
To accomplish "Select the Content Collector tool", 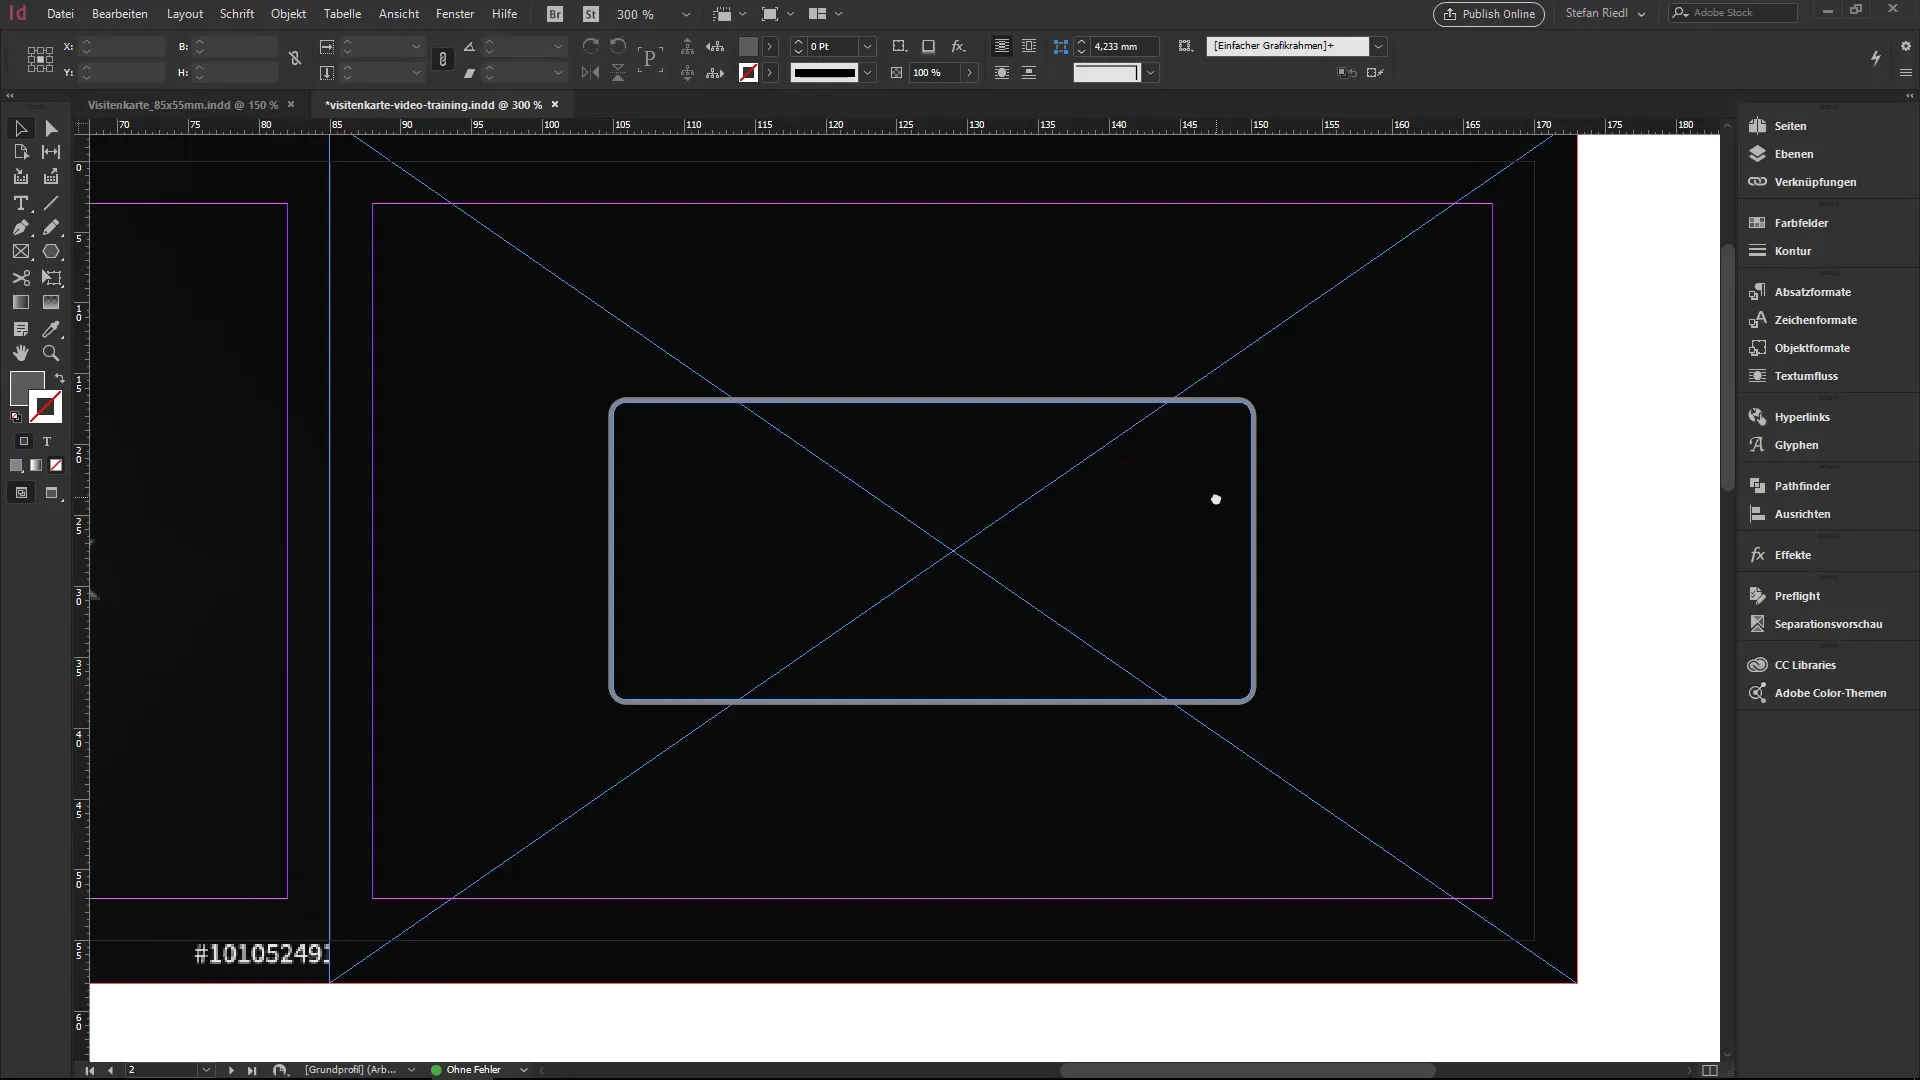I will pos(20,177).
